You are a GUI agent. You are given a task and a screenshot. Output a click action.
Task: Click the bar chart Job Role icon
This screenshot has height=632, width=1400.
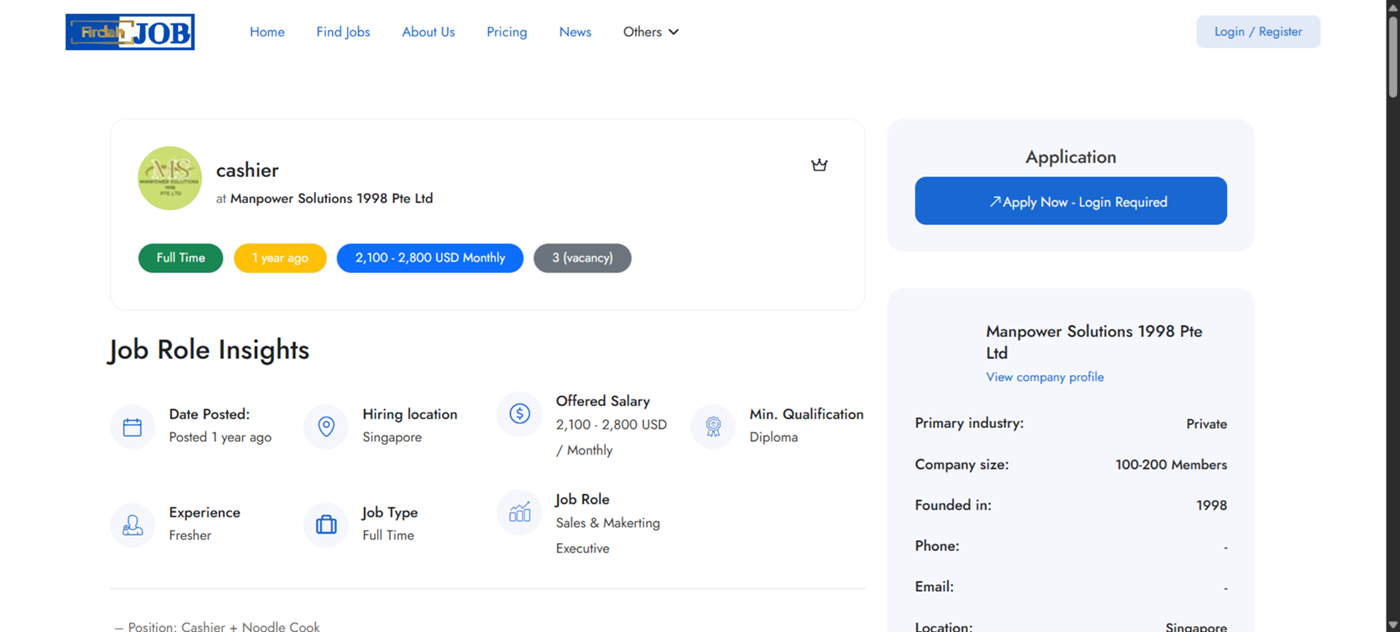pyautogui.click(x=519, y=512)
